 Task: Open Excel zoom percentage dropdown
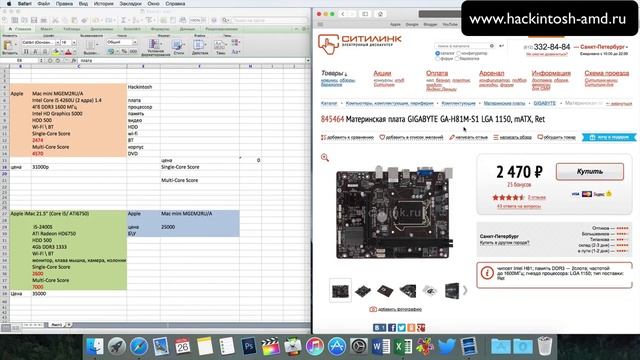(203, 20)
